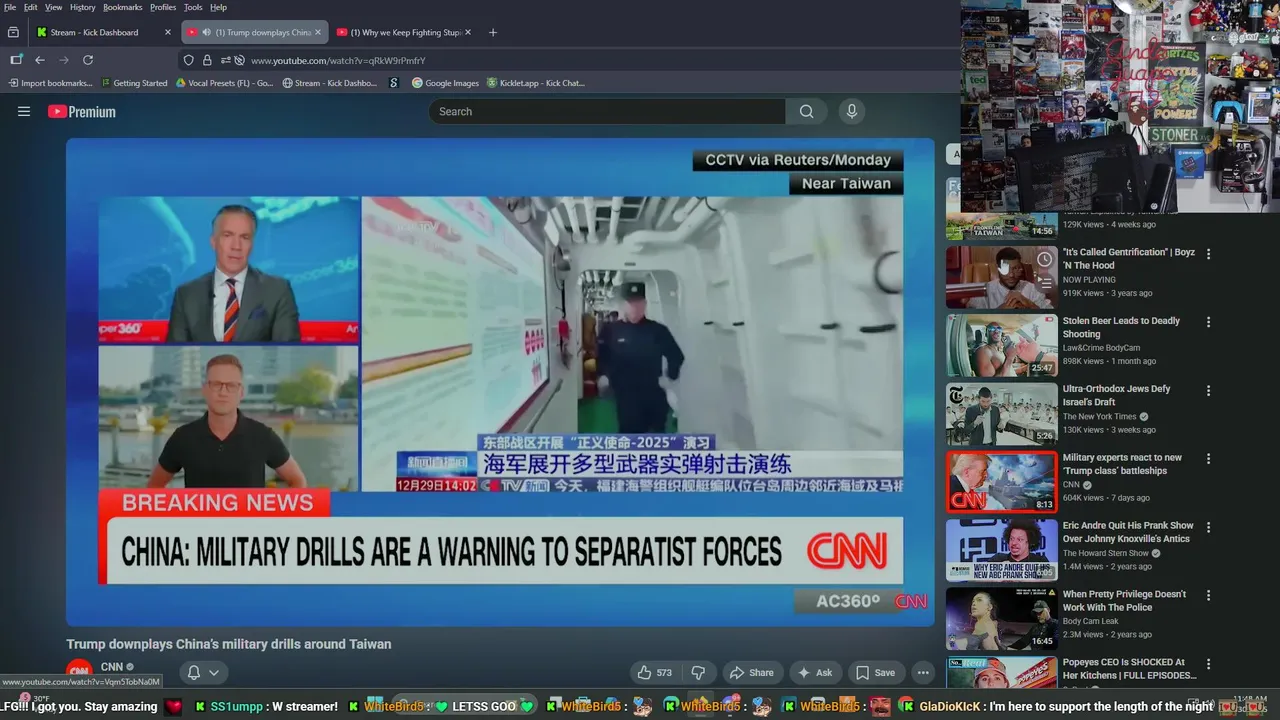The height and width of the screenshot is (720, 1280).
Task: Click autoplay blocked icon in address bar
Action: tap(239, 60)
